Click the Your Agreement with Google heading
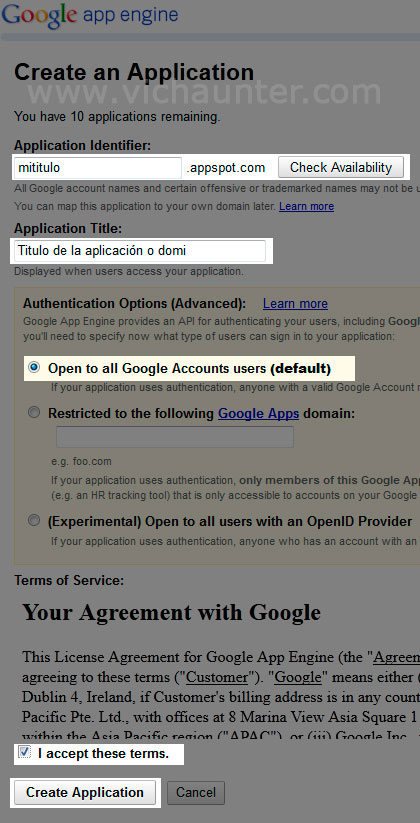The height and width of the screenshot is (823, 420). (171, 612)
